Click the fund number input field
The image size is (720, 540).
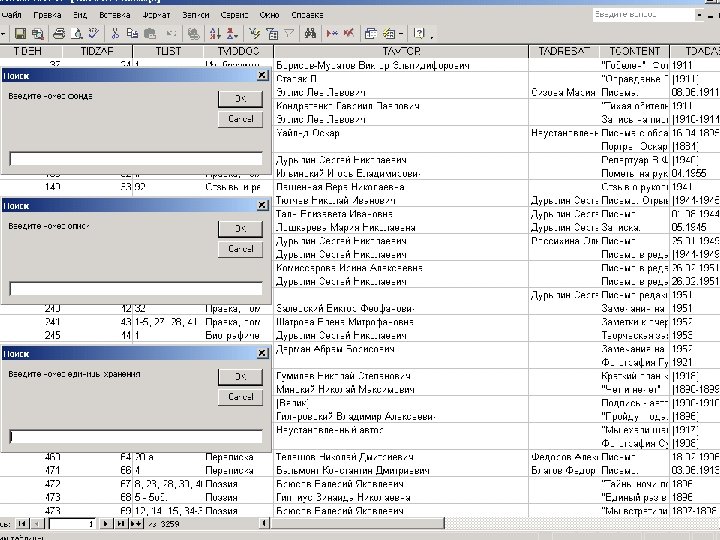[136, 158]
